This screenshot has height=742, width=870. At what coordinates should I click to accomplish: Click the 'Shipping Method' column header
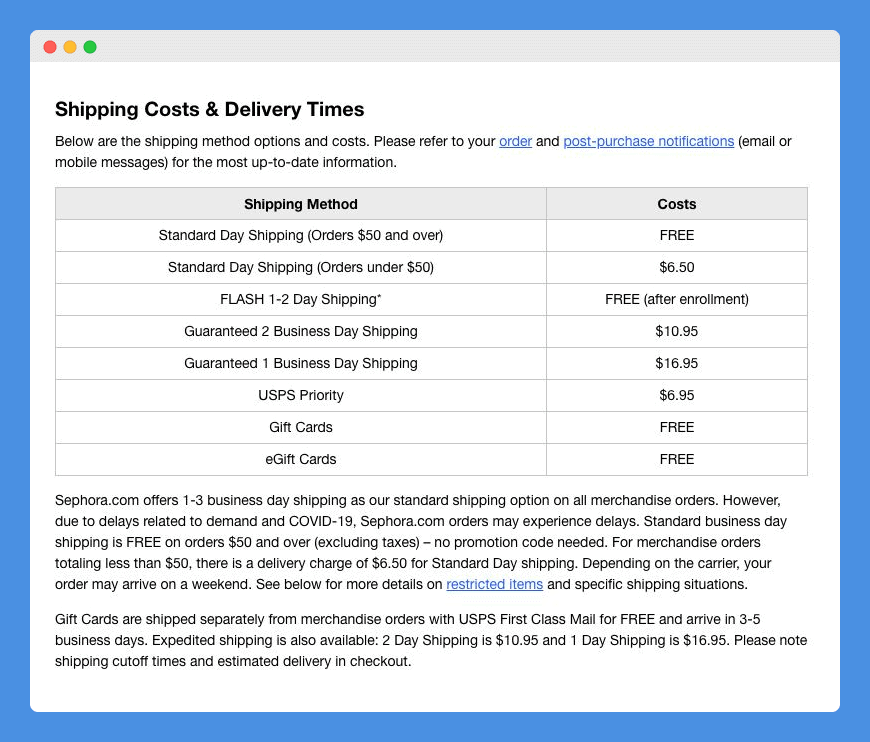[x=301, y=204]
